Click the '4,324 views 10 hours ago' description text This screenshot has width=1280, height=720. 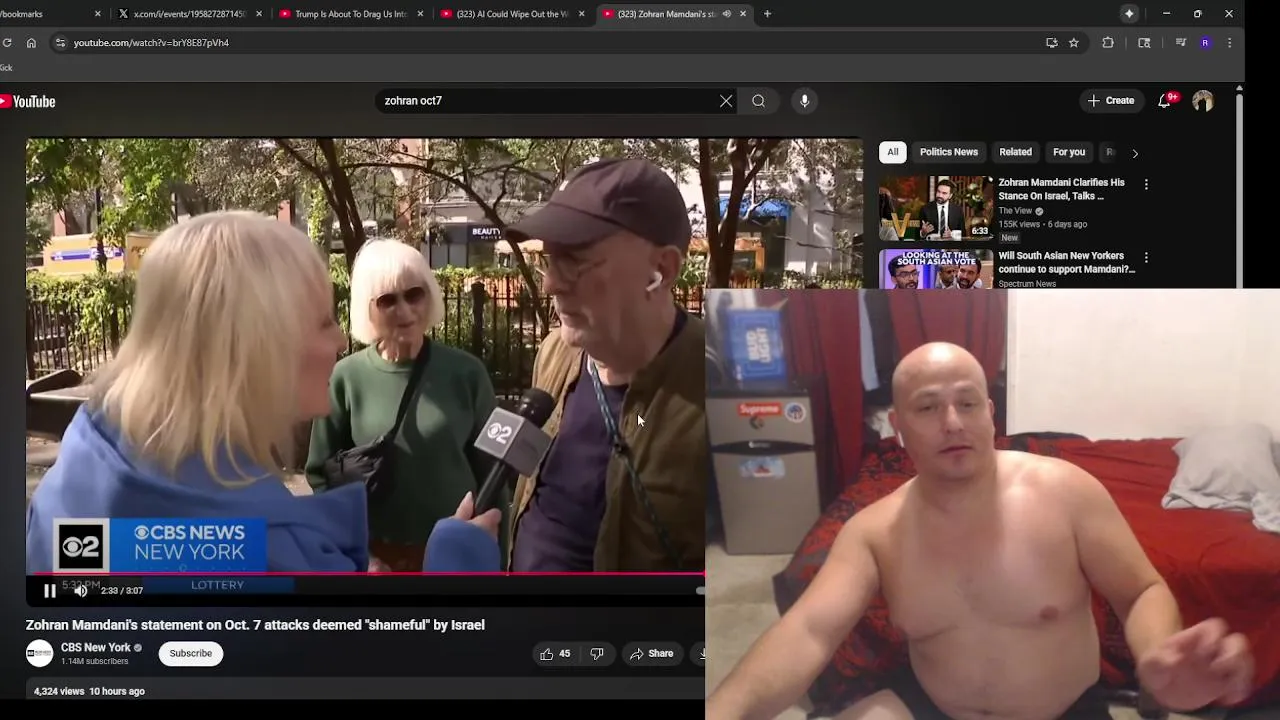click(x=89, y=691)
